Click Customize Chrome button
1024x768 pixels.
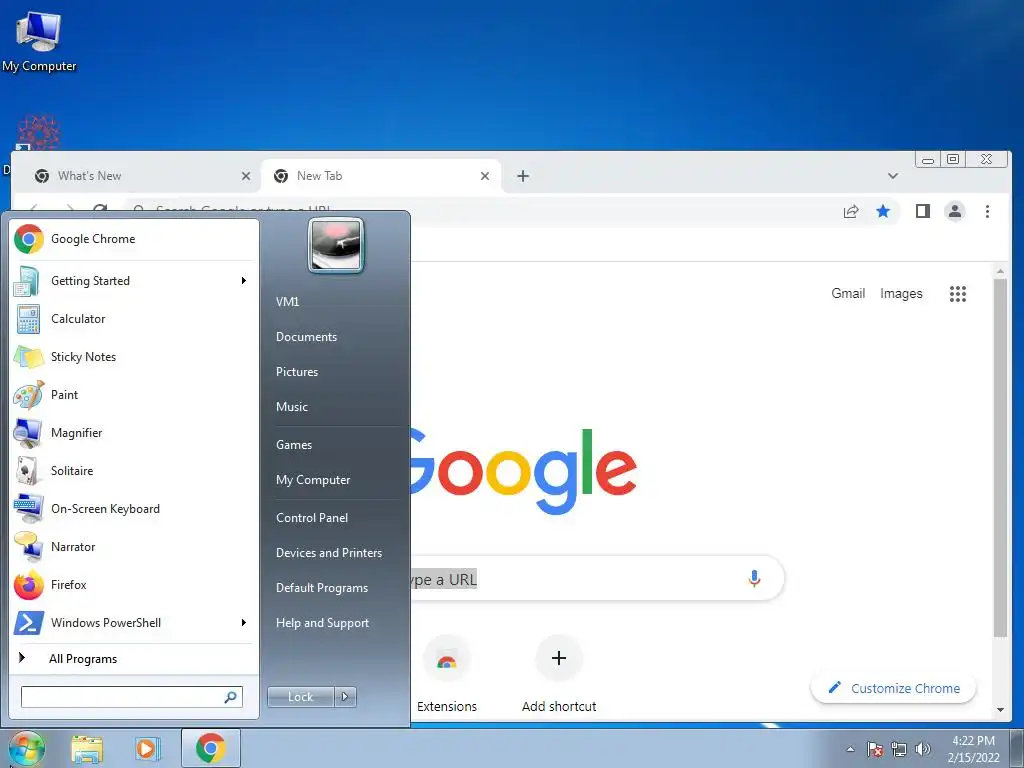click(x=893, y=688)
